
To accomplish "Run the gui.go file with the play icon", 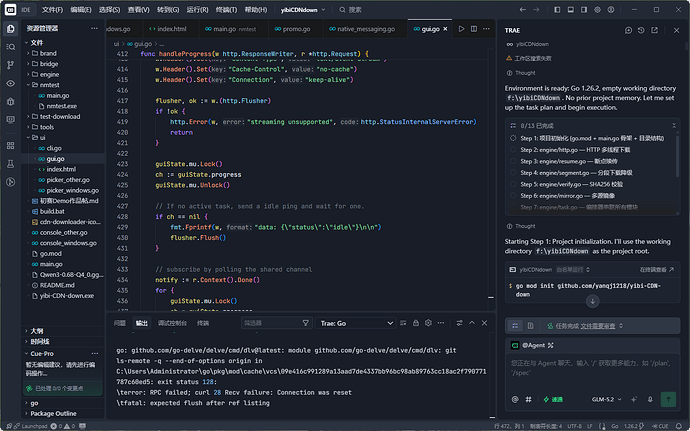I will click(x=461, y=29).
